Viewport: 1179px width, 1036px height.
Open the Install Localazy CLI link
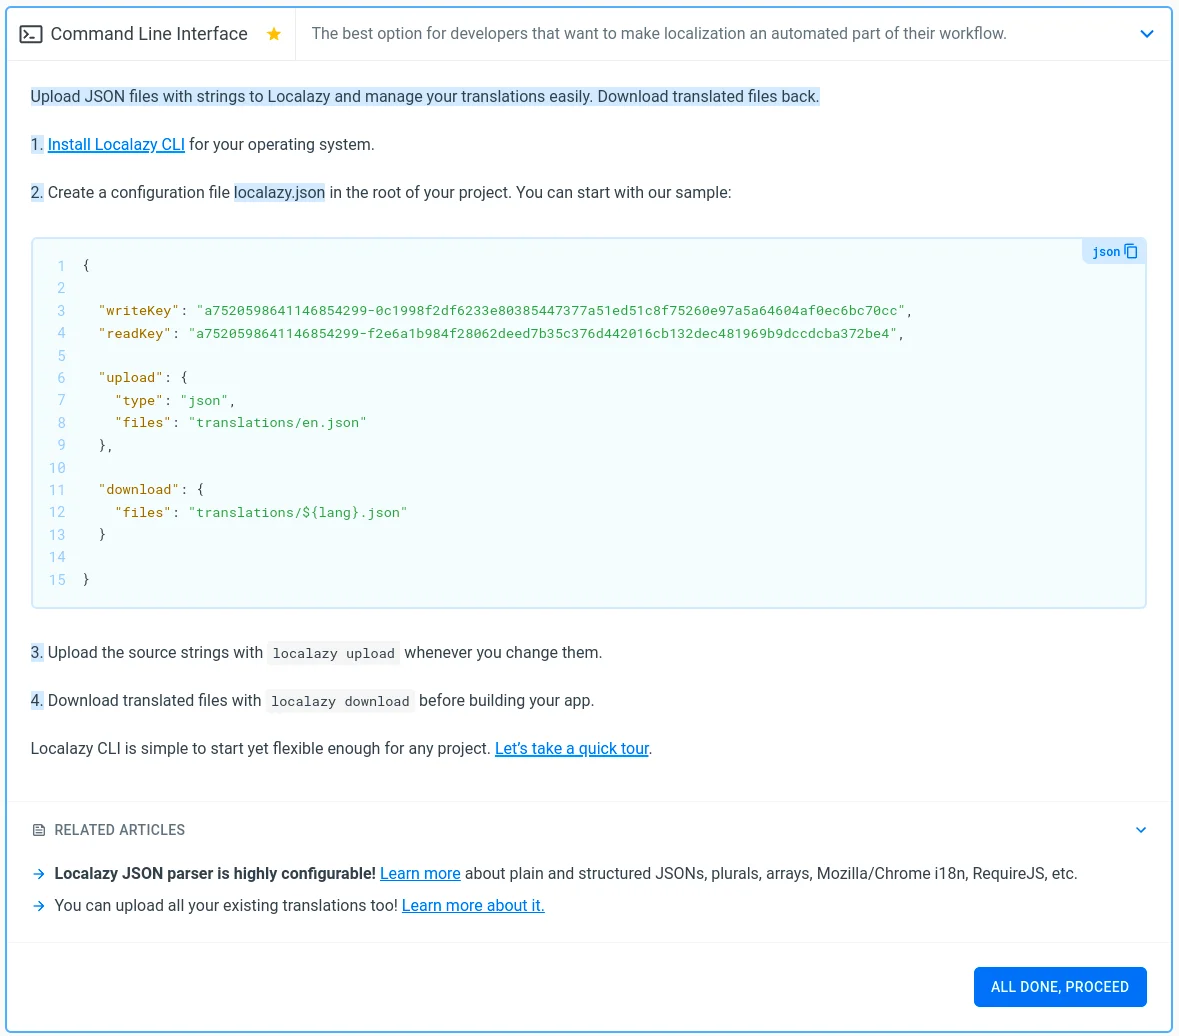coord(116,145)
